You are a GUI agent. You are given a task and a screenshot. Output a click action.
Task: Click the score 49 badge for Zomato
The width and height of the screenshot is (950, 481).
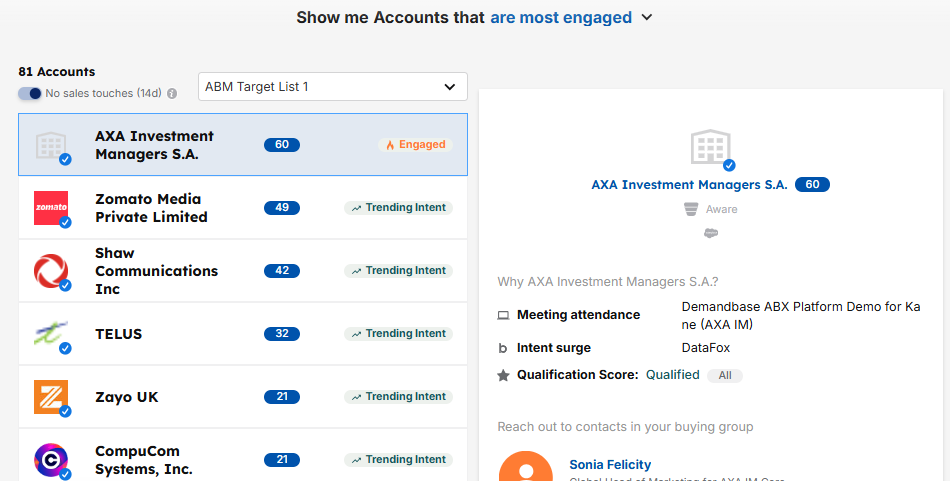[x=282, y=208]
